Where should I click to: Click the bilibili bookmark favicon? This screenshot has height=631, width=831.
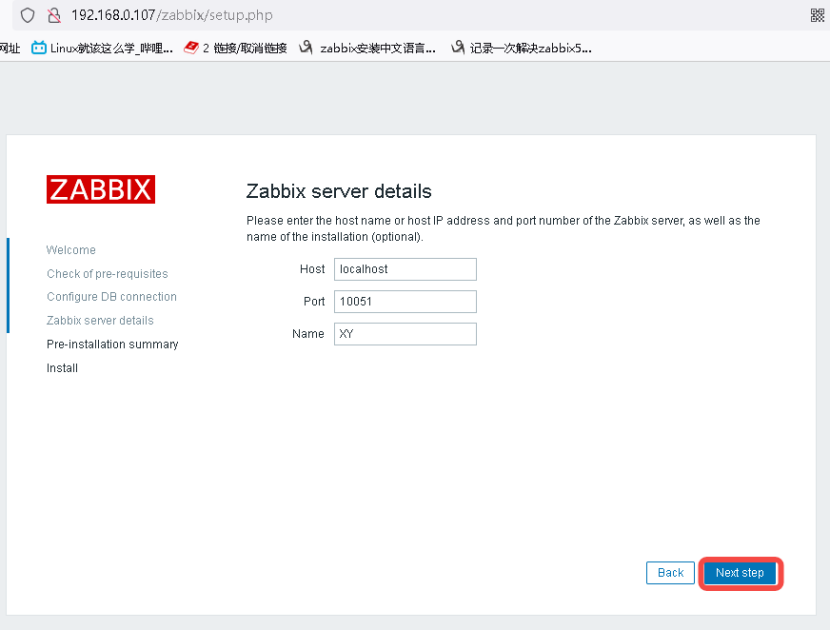click(39, 48)
